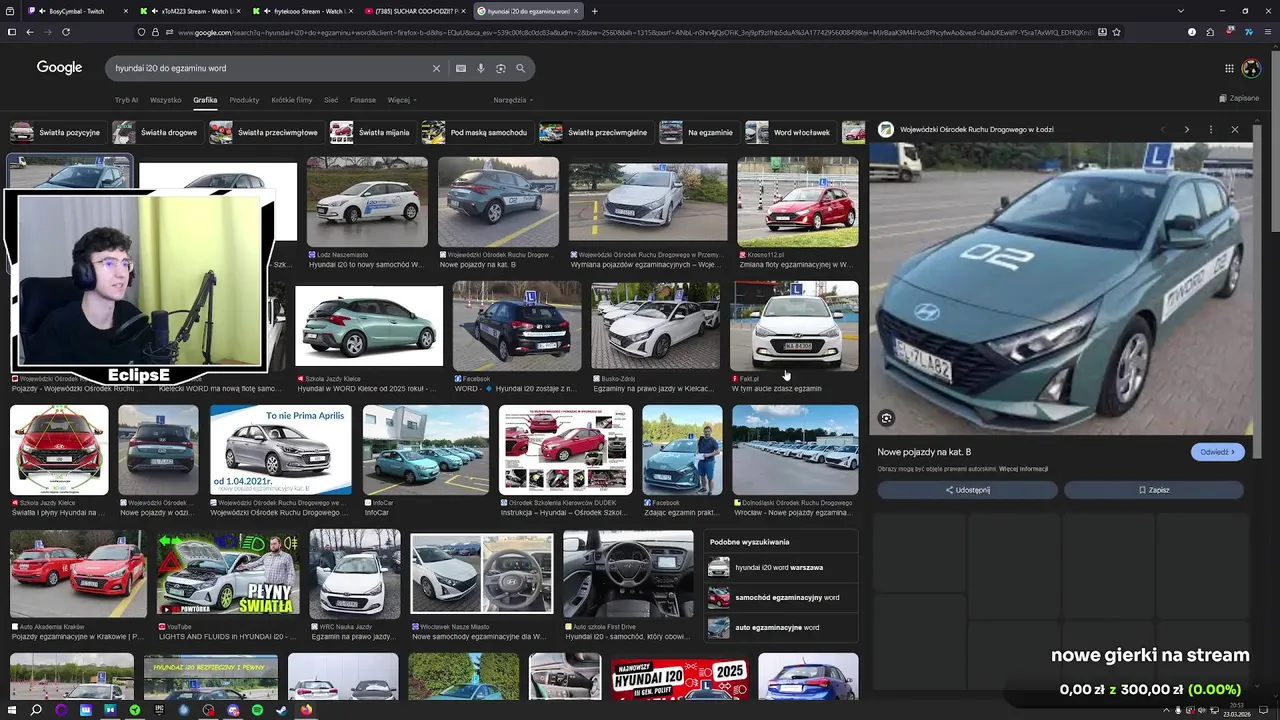Viewport: 1280px width, 720px height.
Task: Switch to the Krótkie filmy tab
Action: click(292, 100)
